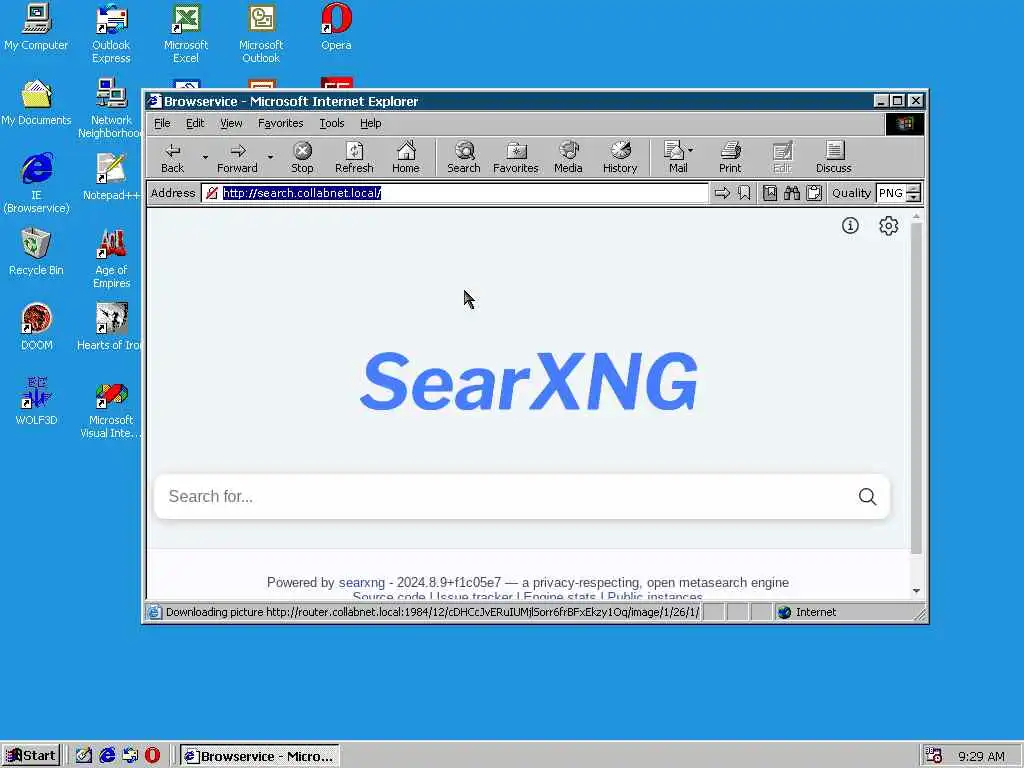
Task: Open Forward button history dropdown arrow
Action: [270, 157]
